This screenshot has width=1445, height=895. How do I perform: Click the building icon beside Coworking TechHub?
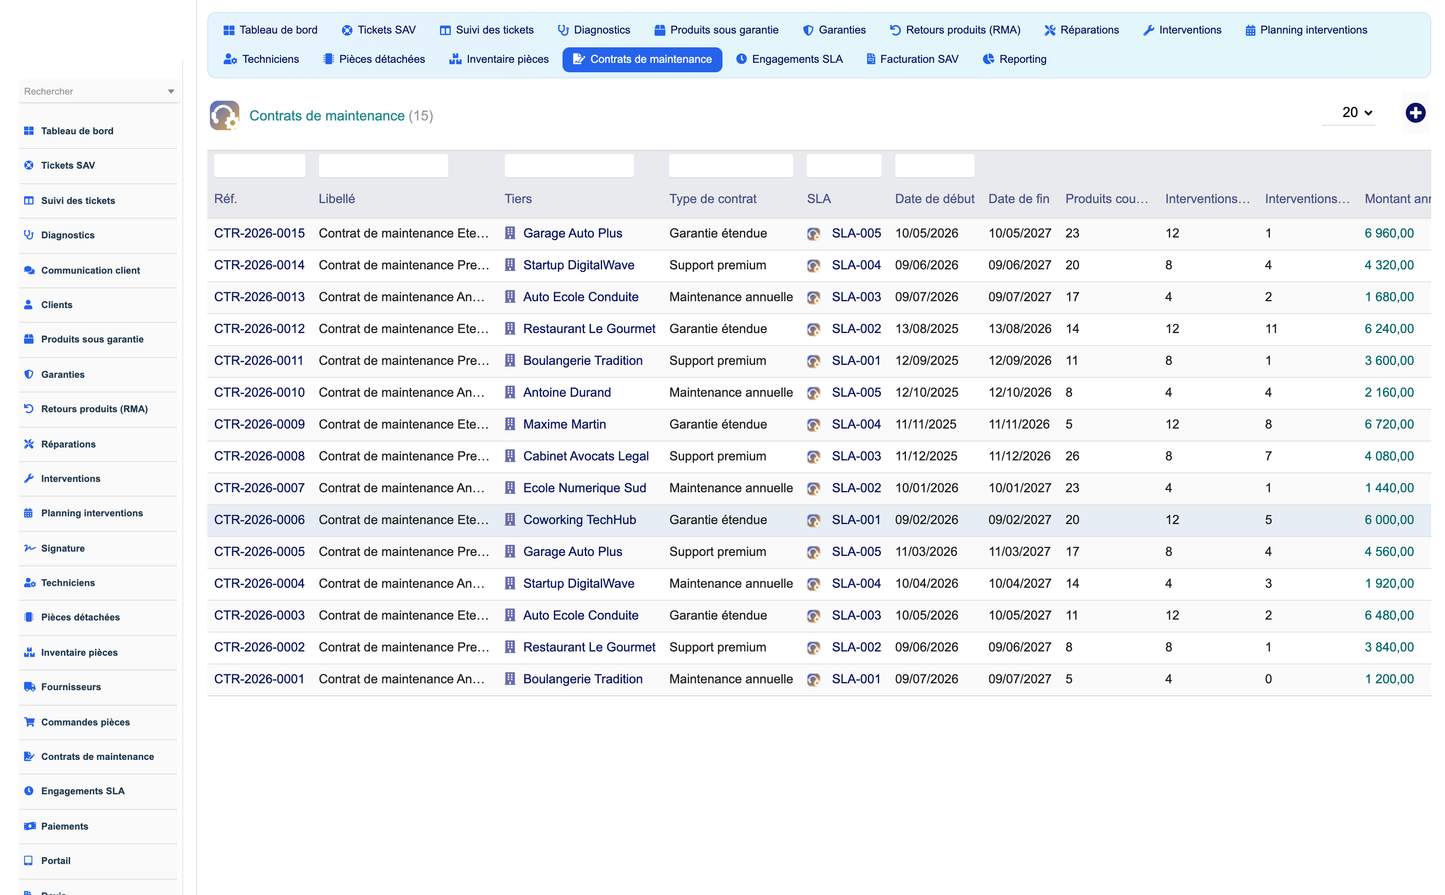(x=510, y=520)
